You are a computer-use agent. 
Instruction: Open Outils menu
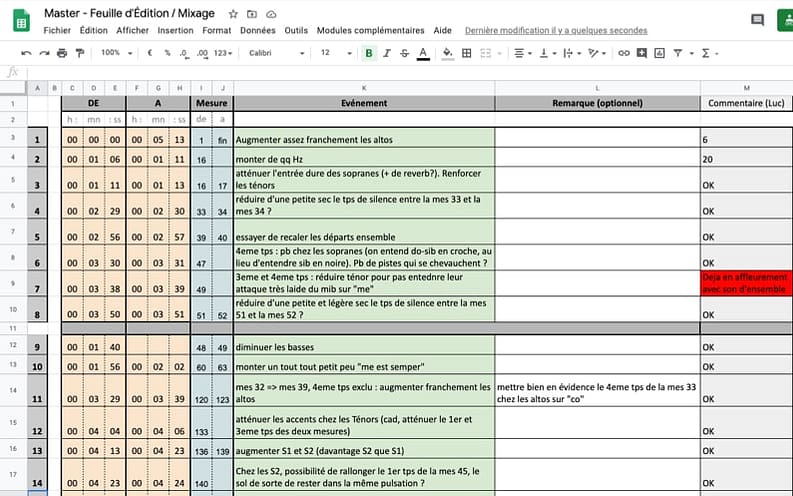[x=296, y=30]
